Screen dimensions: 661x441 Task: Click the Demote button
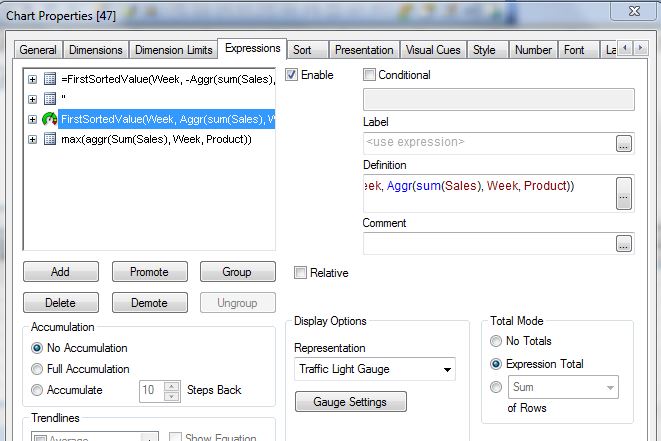(x=150, y=303)
